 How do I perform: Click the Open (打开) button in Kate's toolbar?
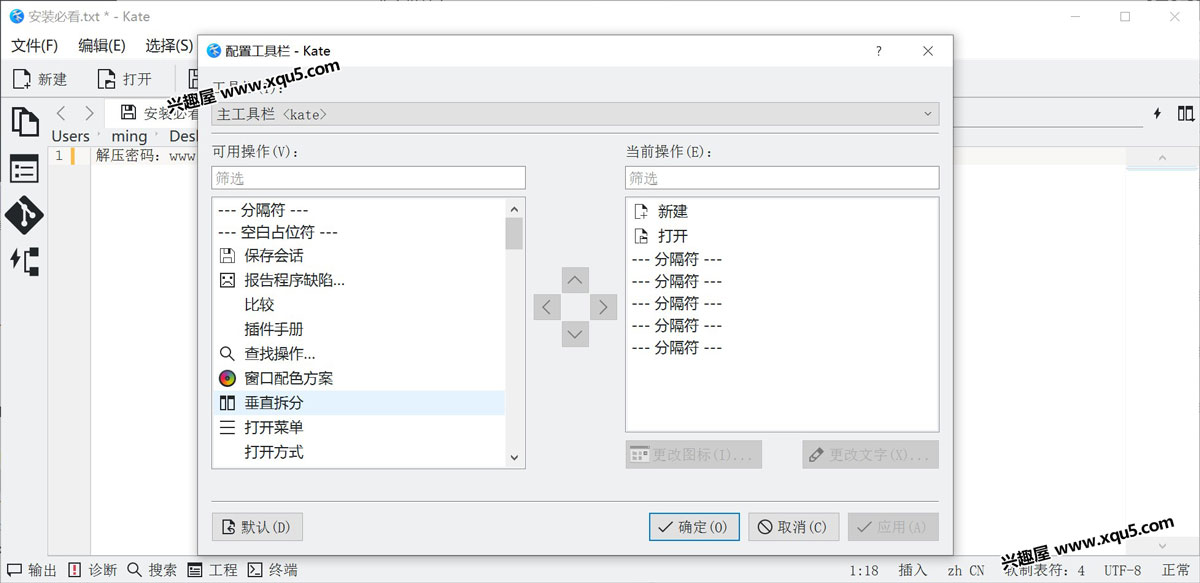point(125,79)
